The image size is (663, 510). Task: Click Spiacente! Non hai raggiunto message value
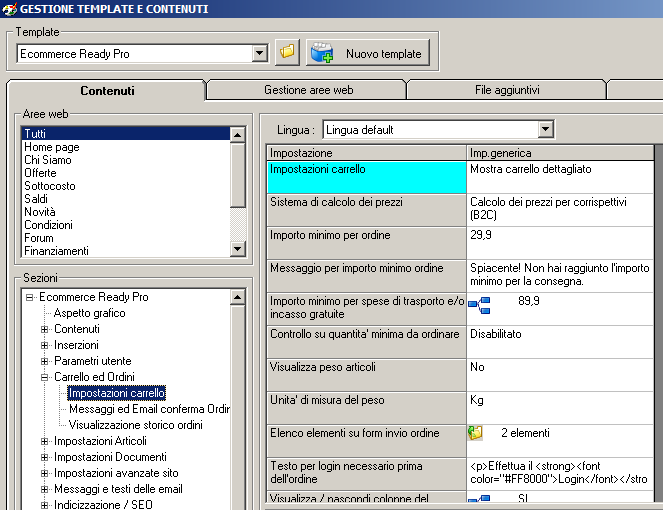(560, 276)
